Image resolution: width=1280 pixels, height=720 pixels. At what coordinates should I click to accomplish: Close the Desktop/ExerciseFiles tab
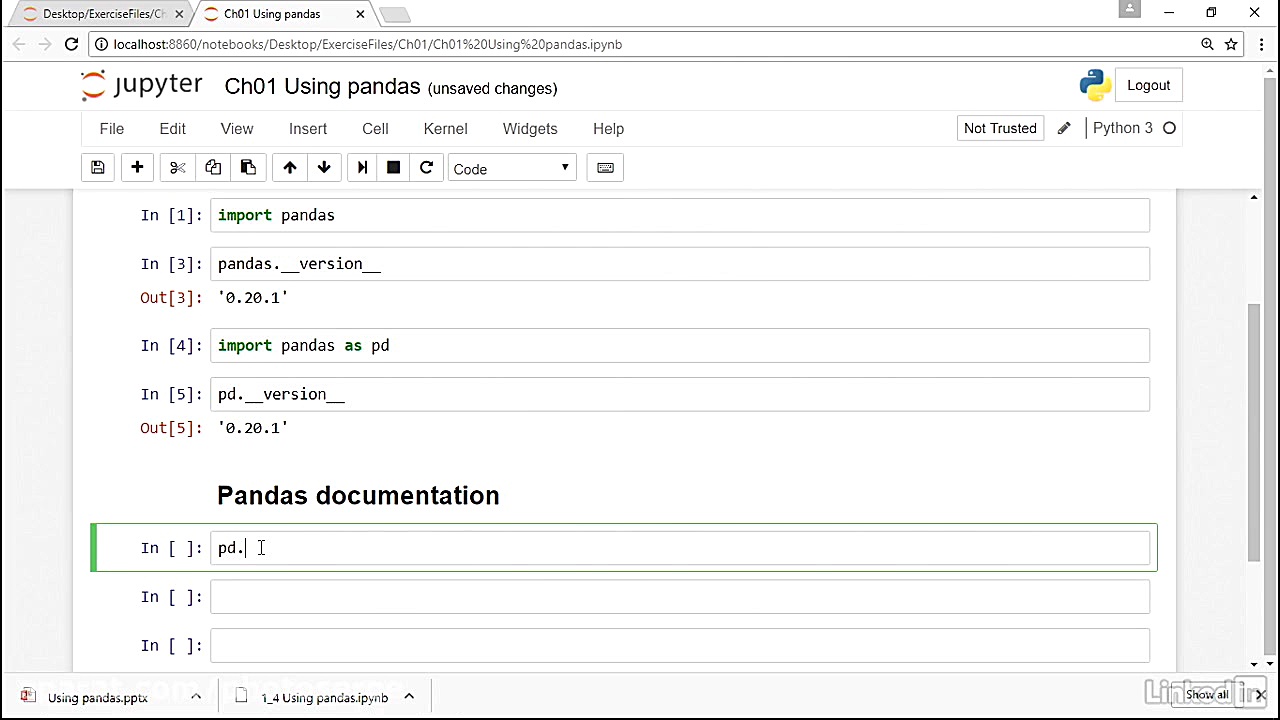point(179,14)
